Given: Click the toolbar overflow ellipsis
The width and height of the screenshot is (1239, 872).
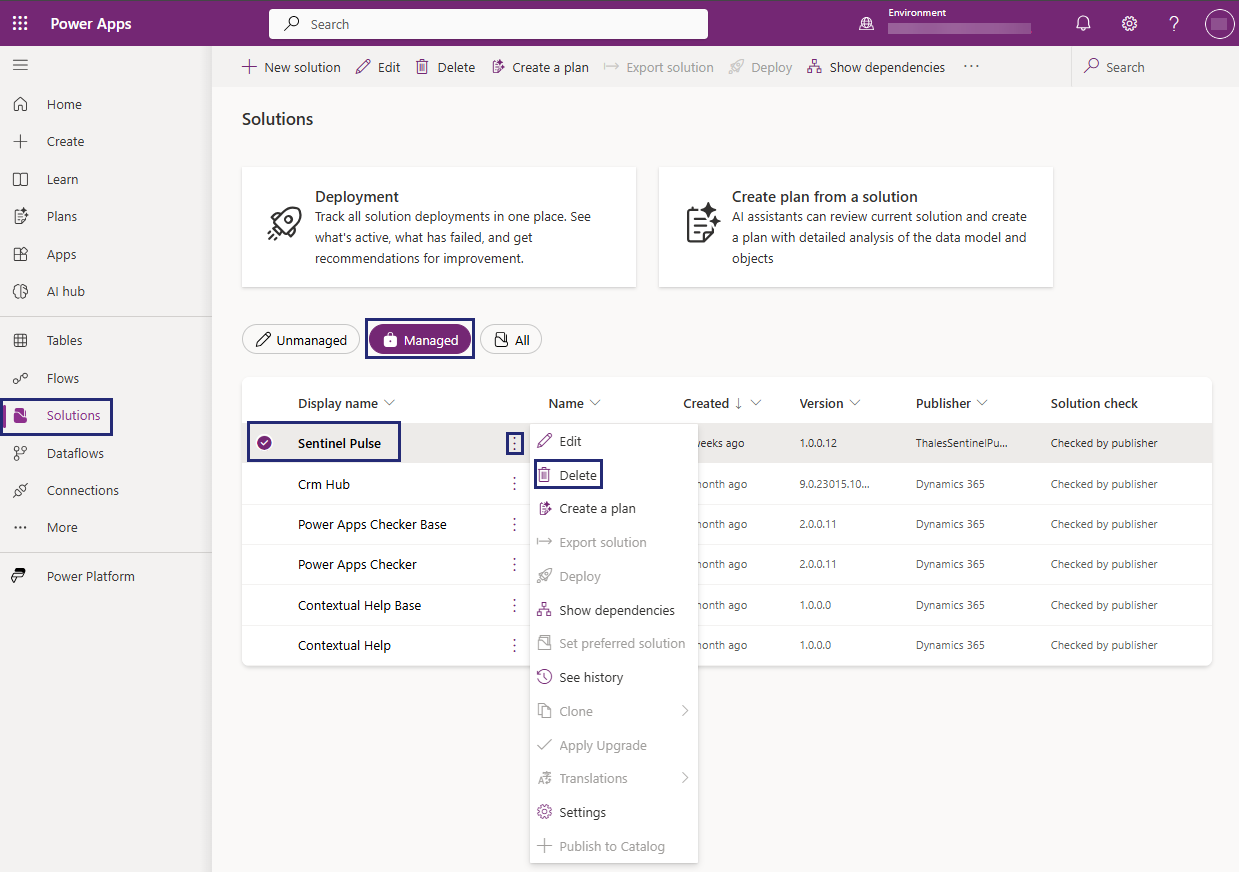Looking at the screenshot, I should [x=971, y=67].
